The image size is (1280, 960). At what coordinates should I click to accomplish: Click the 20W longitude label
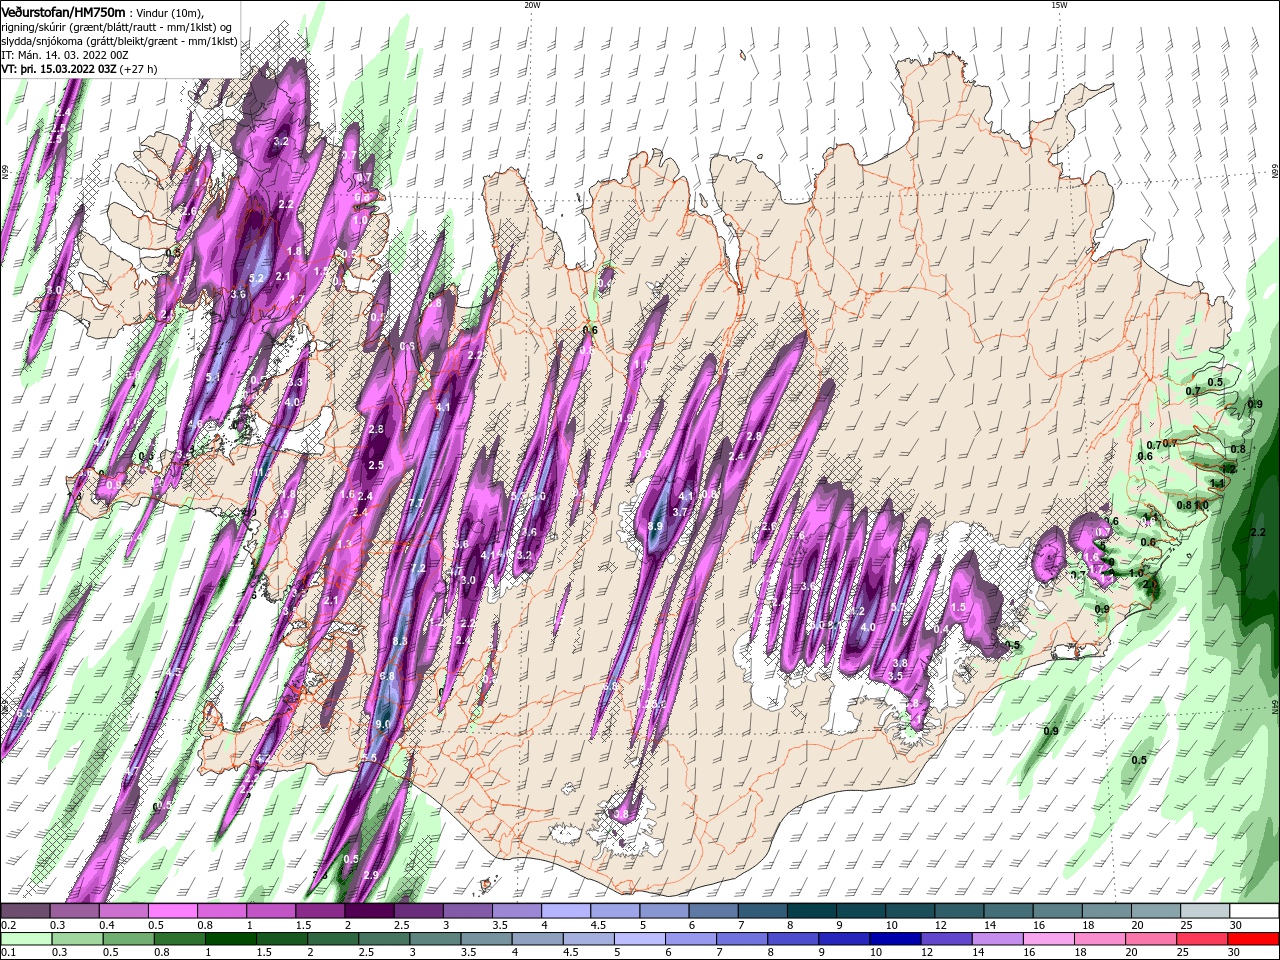coord(532,5)
